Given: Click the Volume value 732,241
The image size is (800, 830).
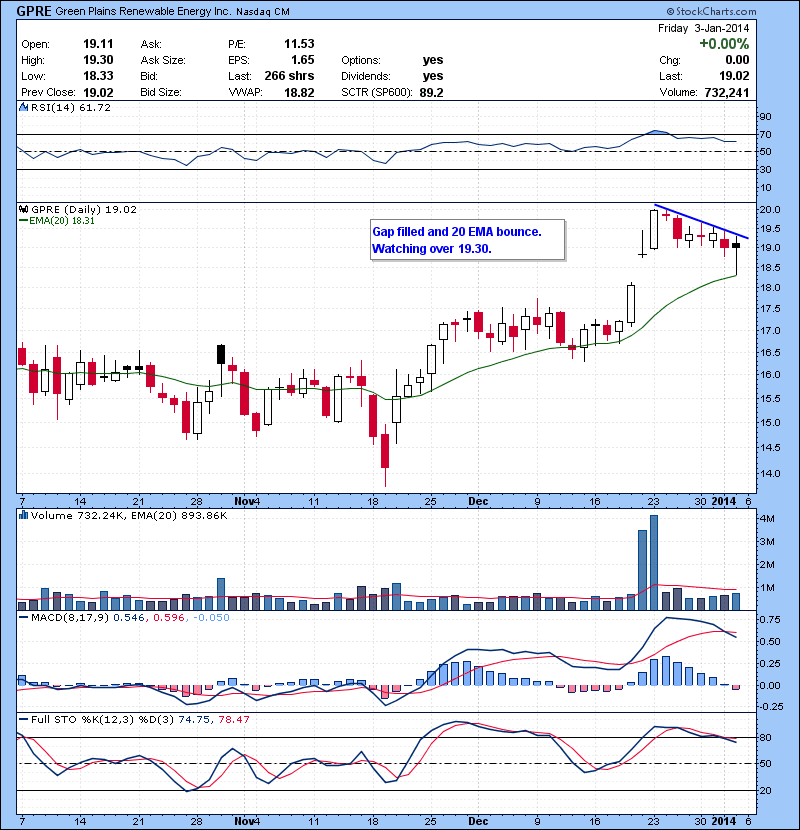Looking at the screenshot, I should [726, 93].
